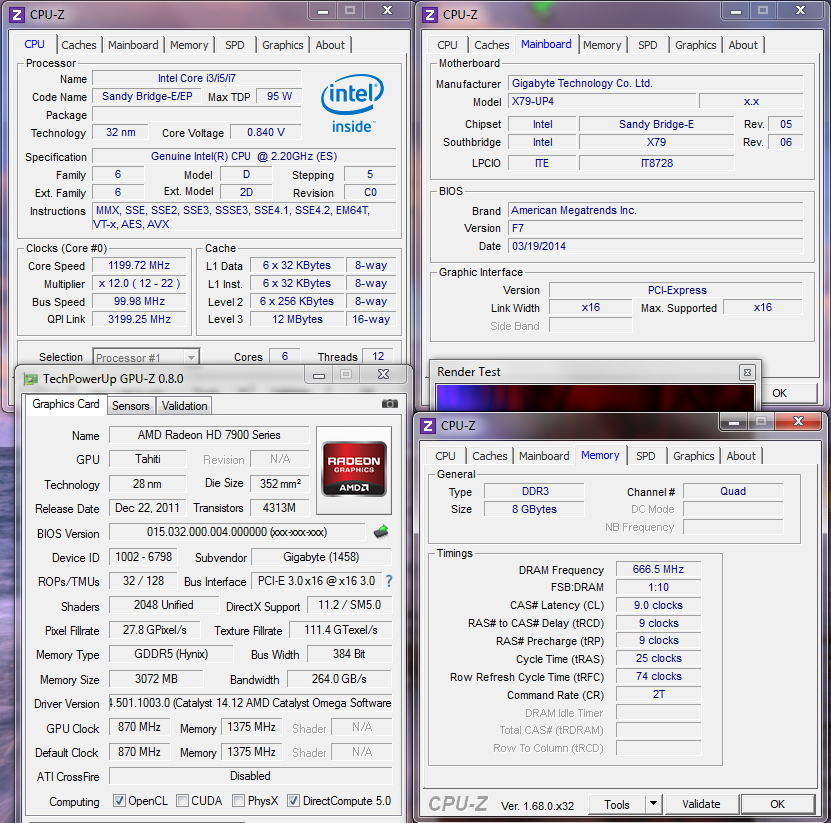The image size is (831, 823).
Task: Click the Tools button in CPU-Z
Action: (617, 804)
